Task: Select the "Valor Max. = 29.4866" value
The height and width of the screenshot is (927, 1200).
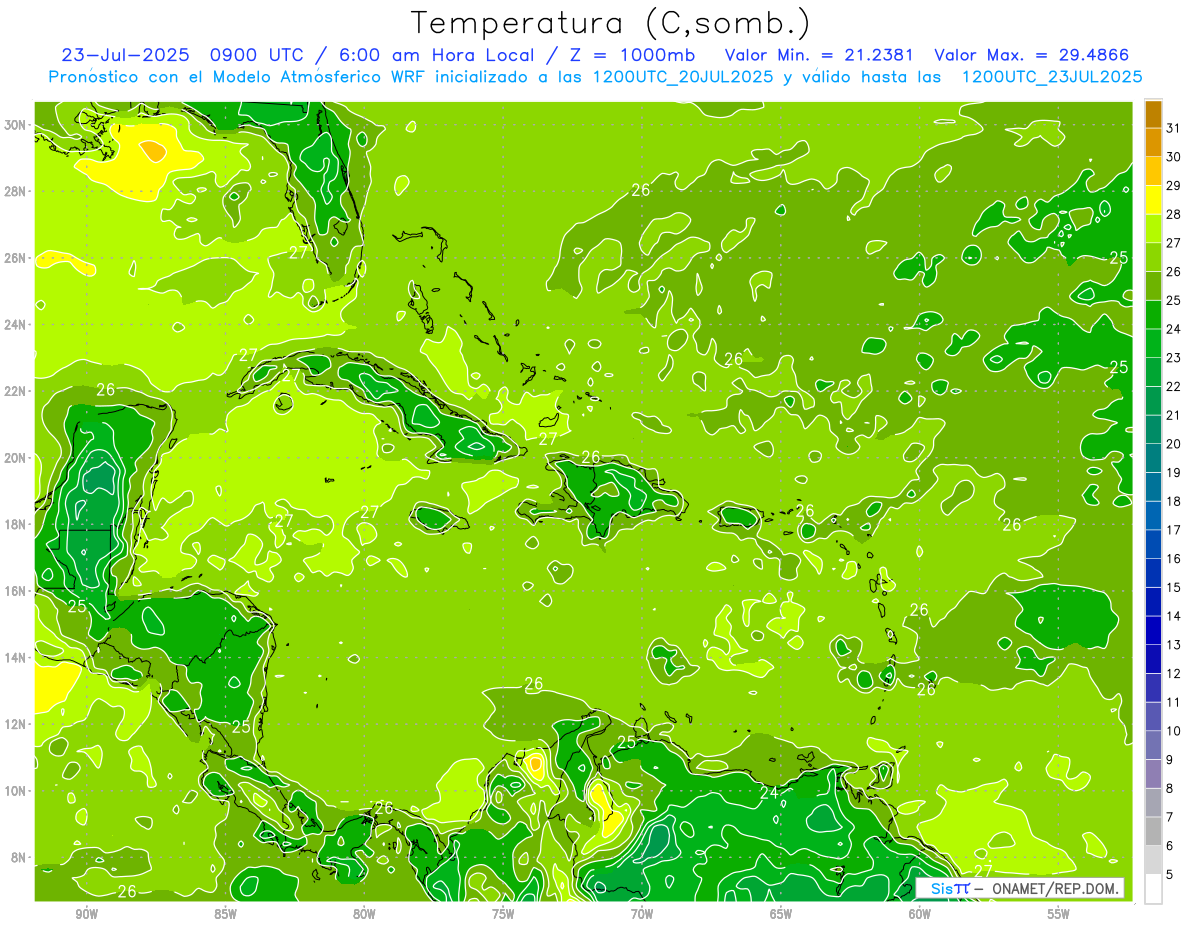Action: click(1031, 55)
